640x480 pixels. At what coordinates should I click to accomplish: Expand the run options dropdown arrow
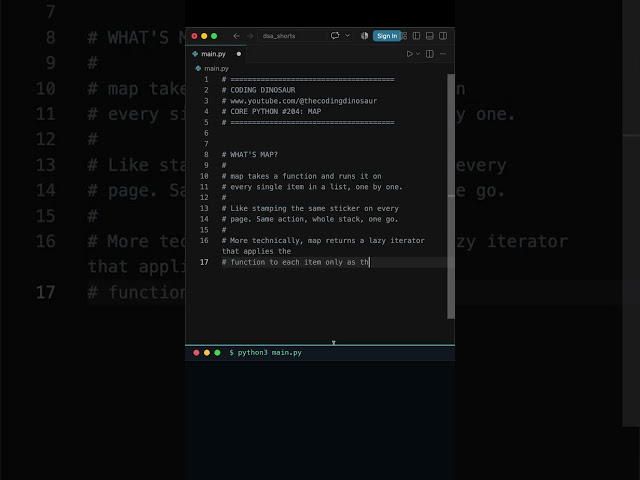pos(418,54)
